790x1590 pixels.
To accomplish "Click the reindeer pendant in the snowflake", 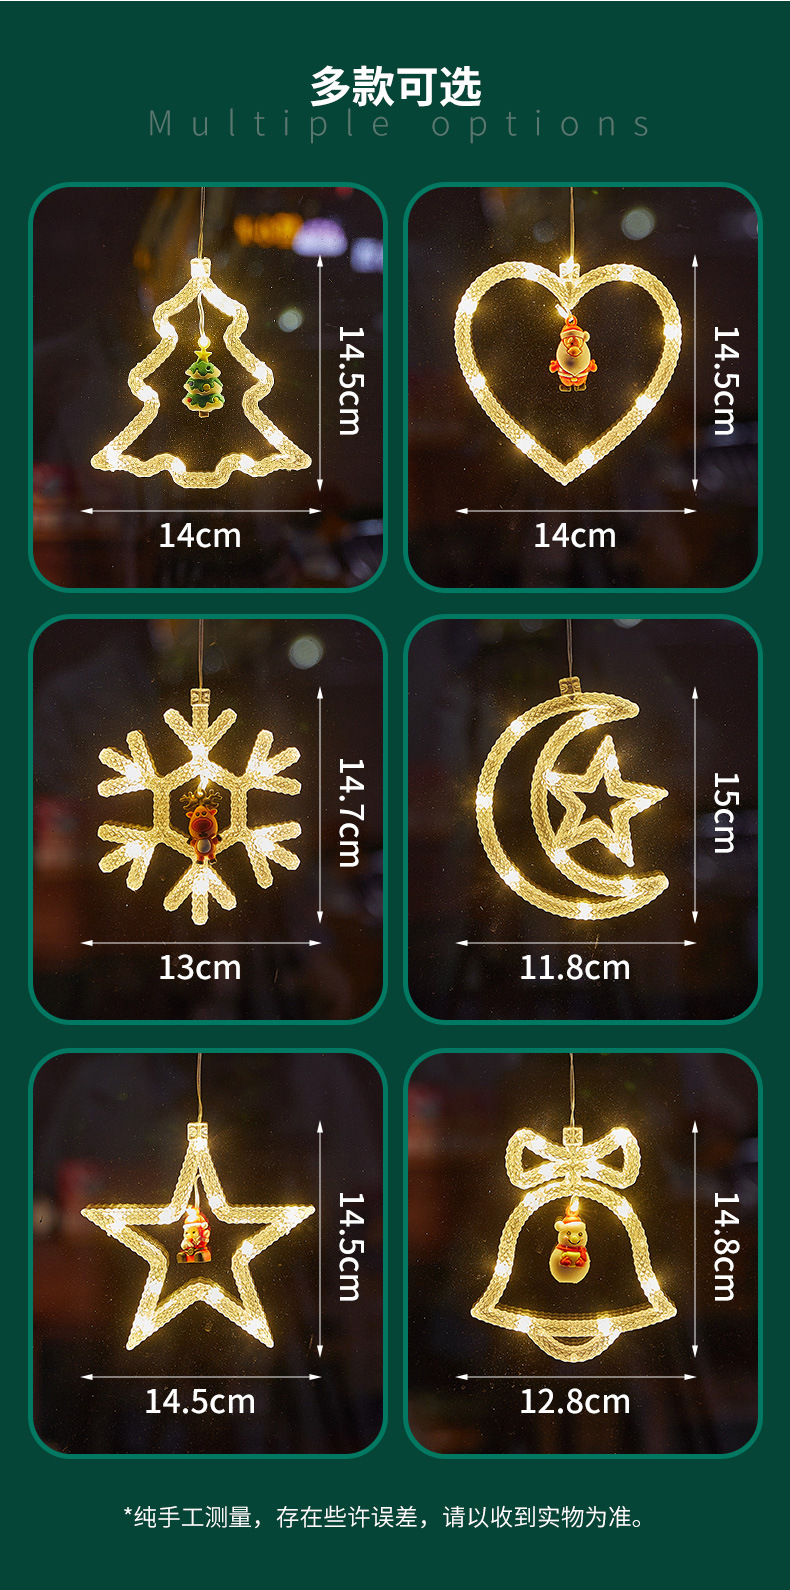I will (x=202, y=822).
